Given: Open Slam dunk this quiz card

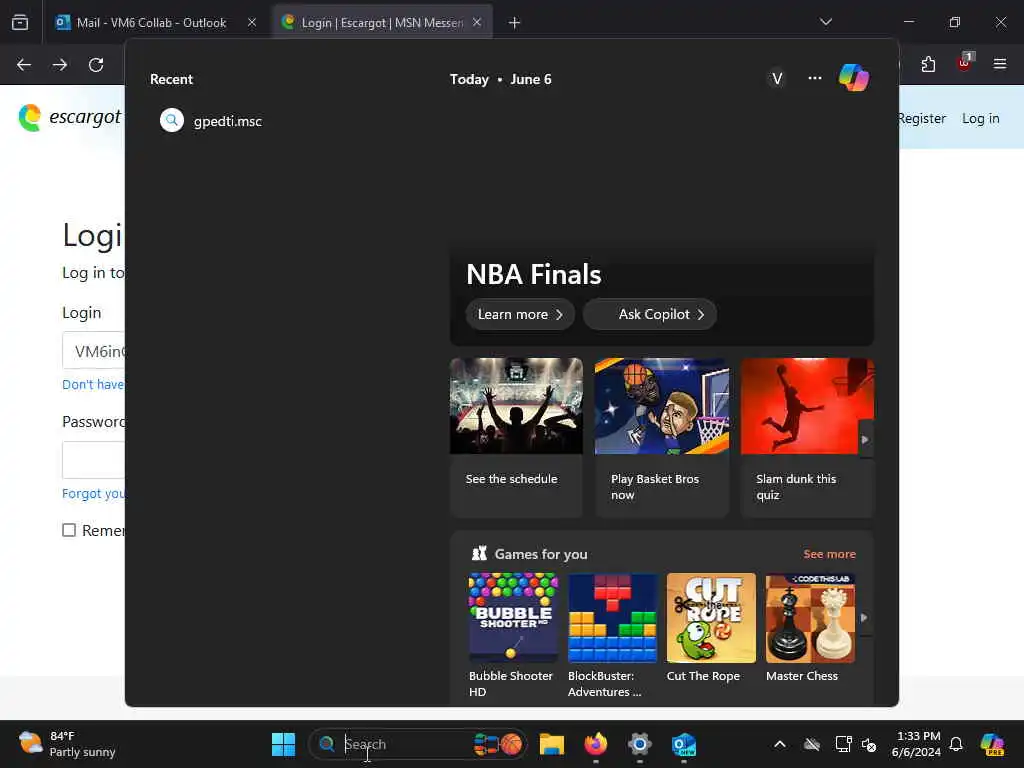Looking at the screenshot, I should coord(807,438).
